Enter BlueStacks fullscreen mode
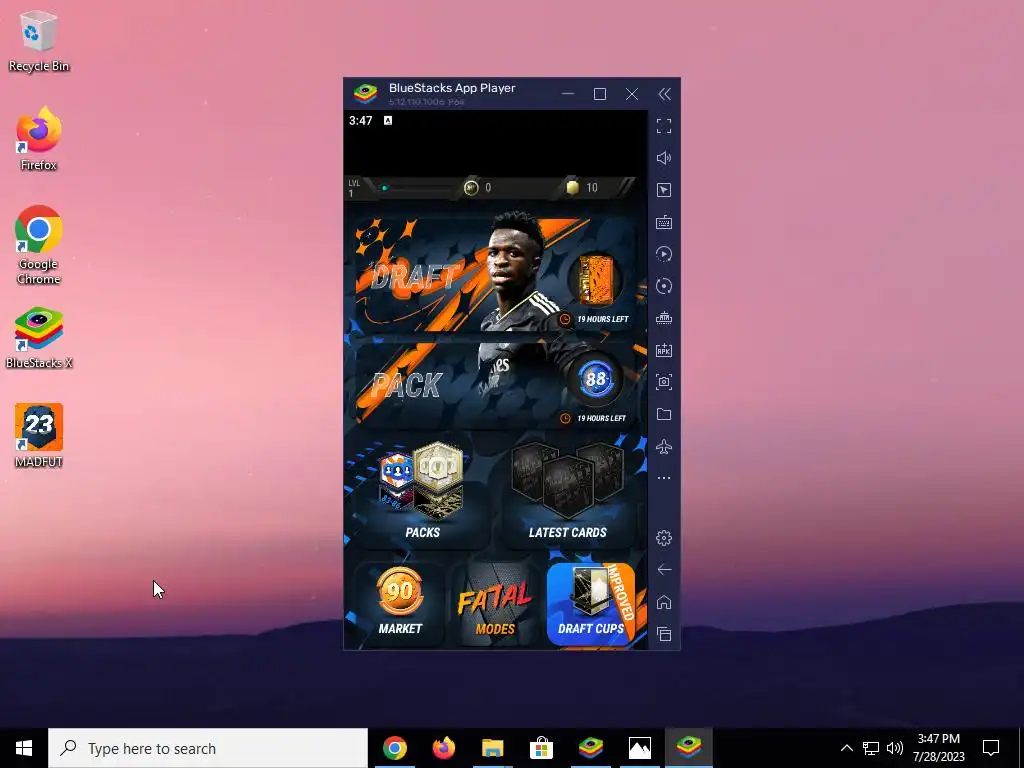 [664, 126]
